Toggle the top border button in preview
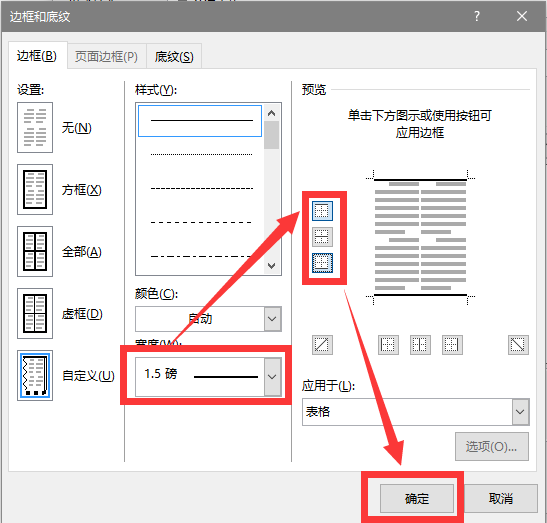 (322, 211)
